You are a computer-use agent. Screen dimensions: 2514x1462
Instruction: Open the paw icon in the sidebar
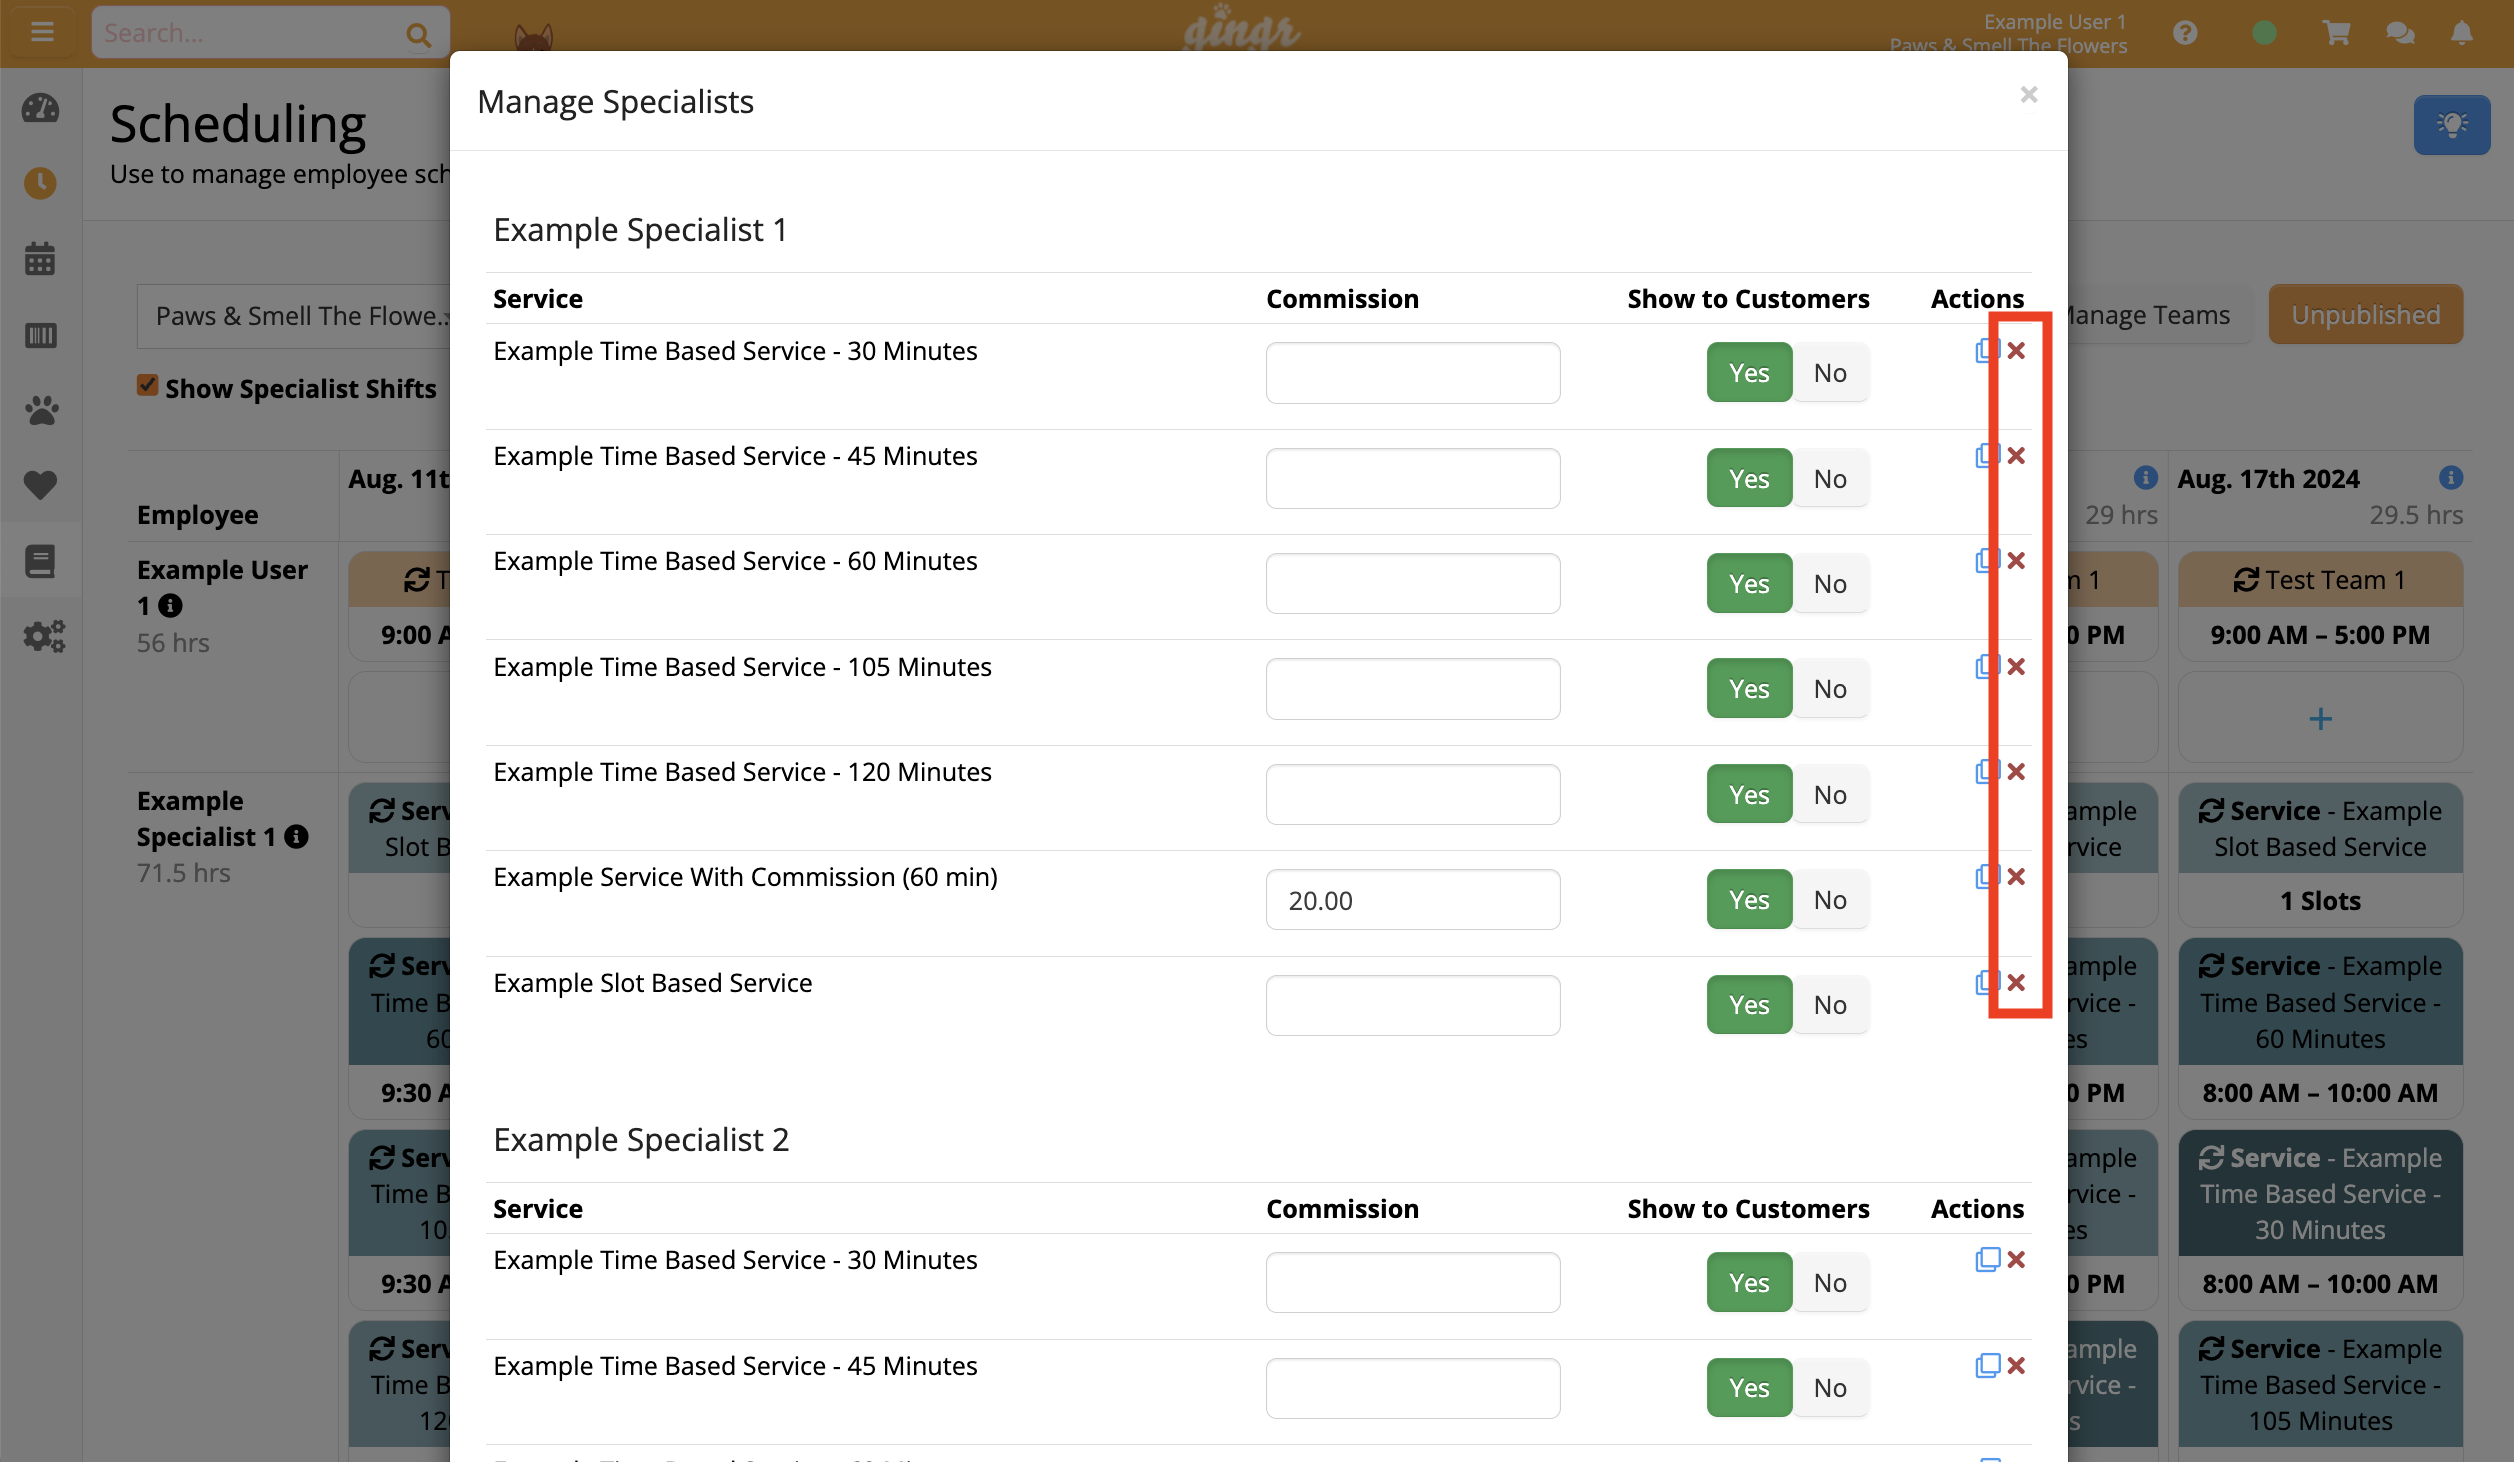[41, 410]
